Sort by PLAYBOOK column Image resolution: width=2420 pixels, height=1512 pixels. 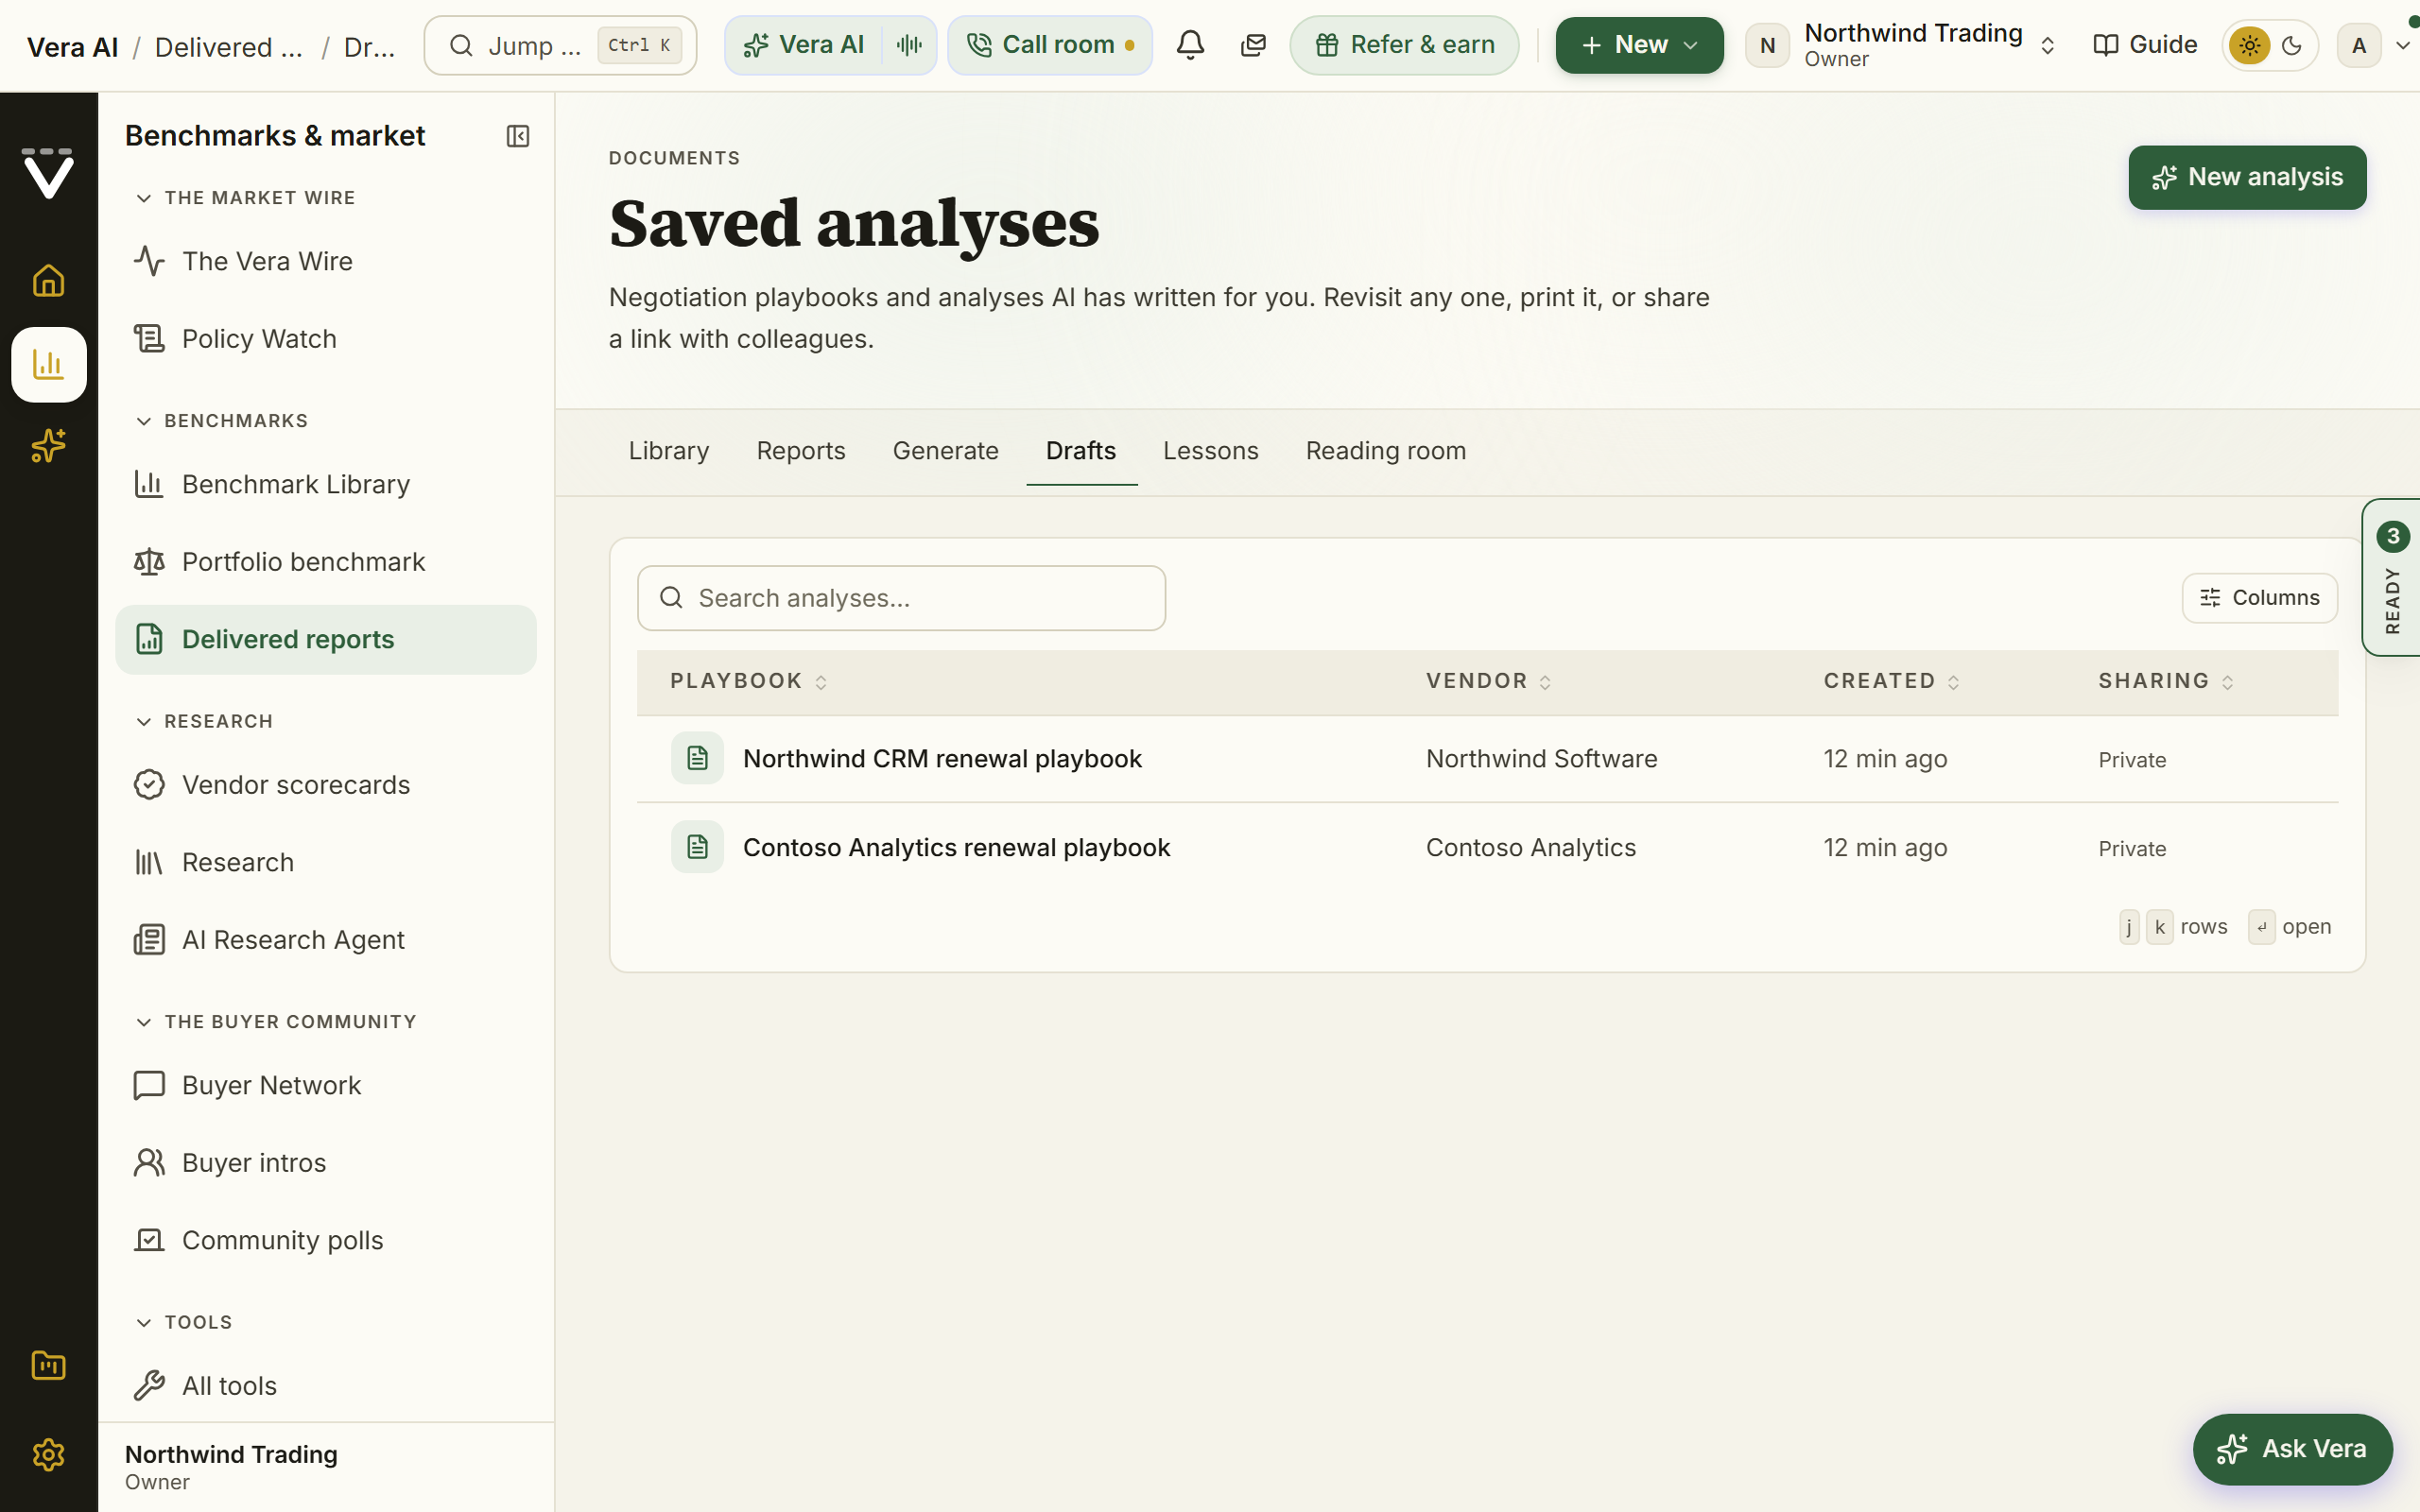(748, 681)
